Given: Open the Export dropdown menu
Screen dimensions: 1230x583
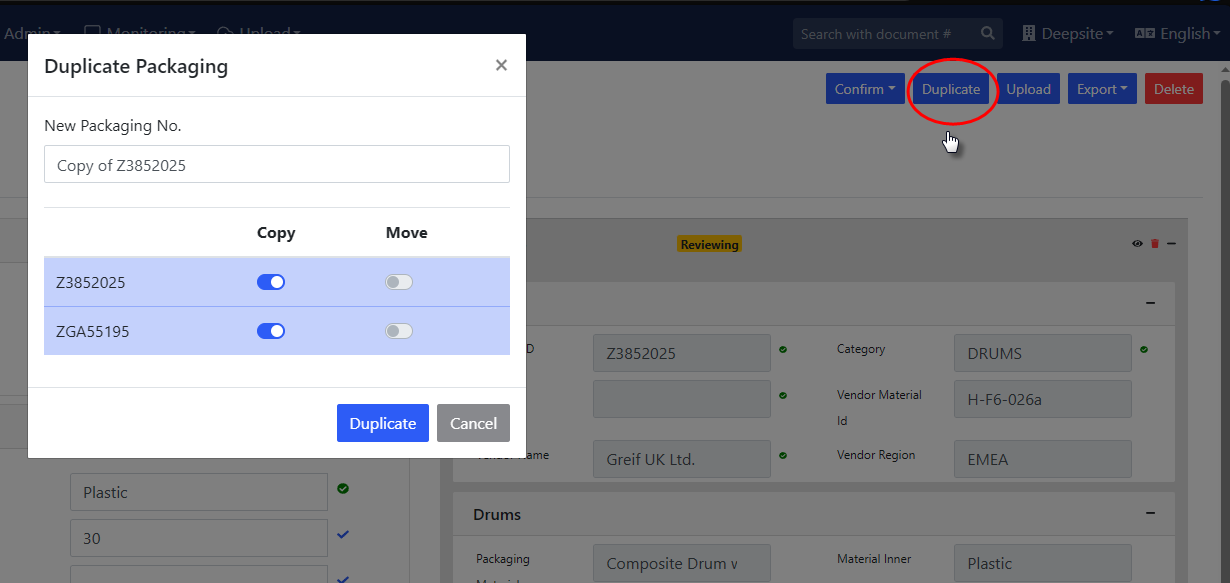Looking at the screenshot, I should (1101, 89).
